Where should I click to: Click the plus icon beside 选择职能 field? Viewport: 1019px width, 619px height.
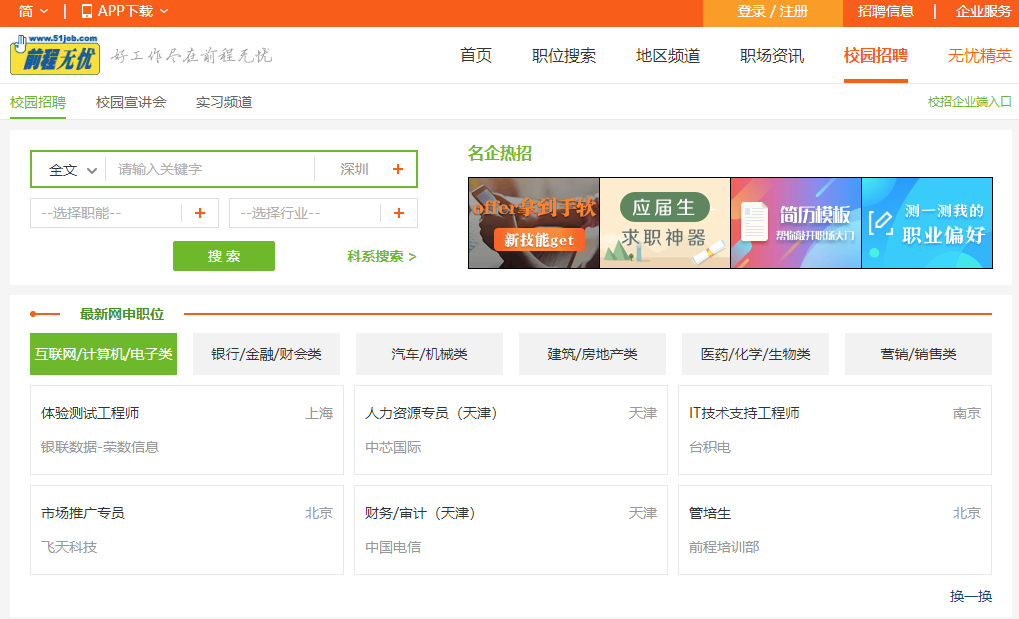coord(199,213)
